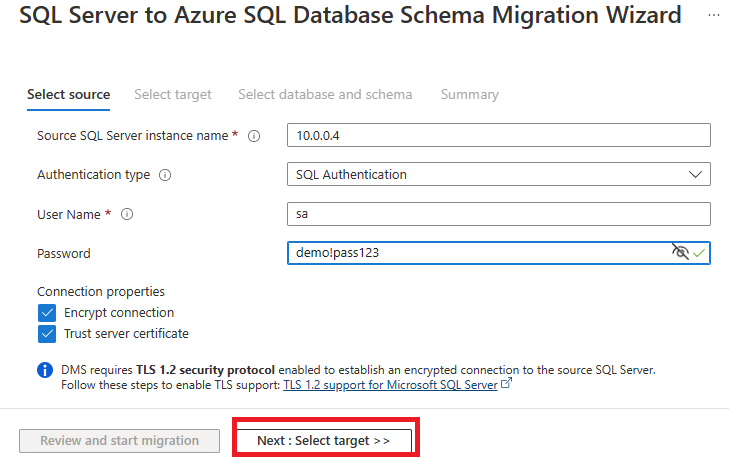Click the green checkmark in Password field
The height and width of the screenshot is (461, 729).
699,253
